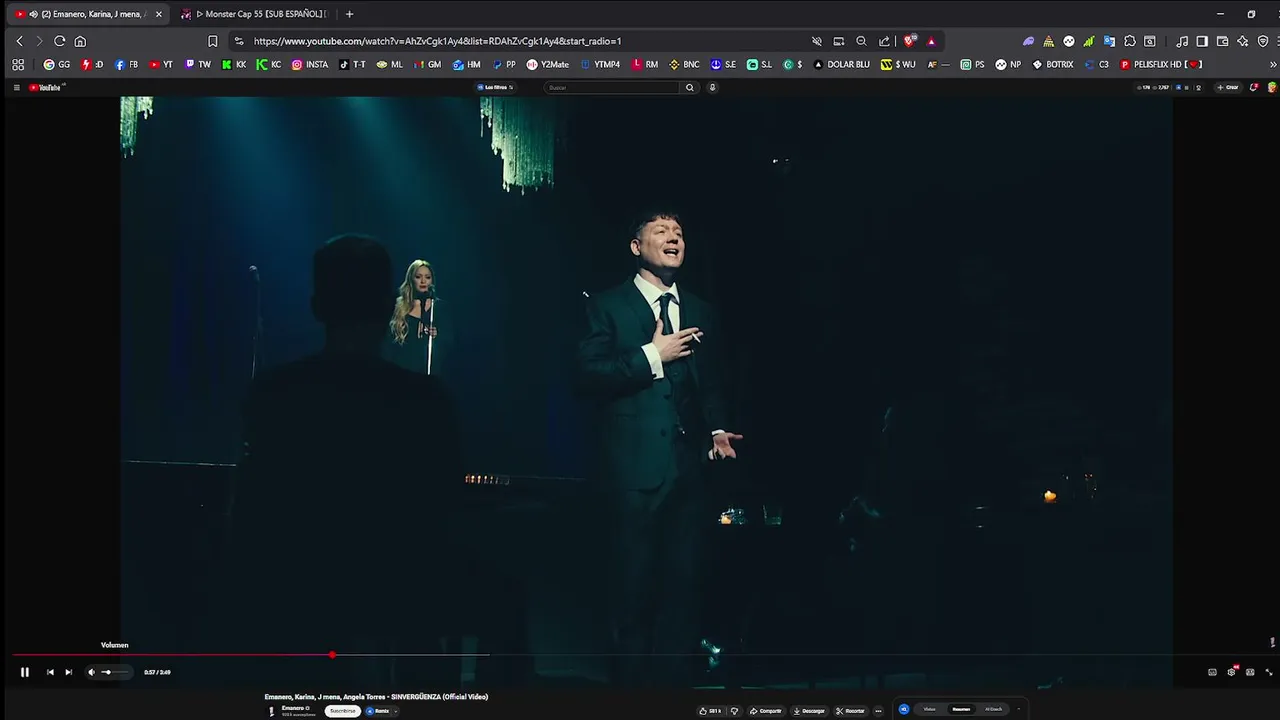Open Brave Shields lion icon
The width and height of the screenshot is (1280, 720).
pos(909,41)
